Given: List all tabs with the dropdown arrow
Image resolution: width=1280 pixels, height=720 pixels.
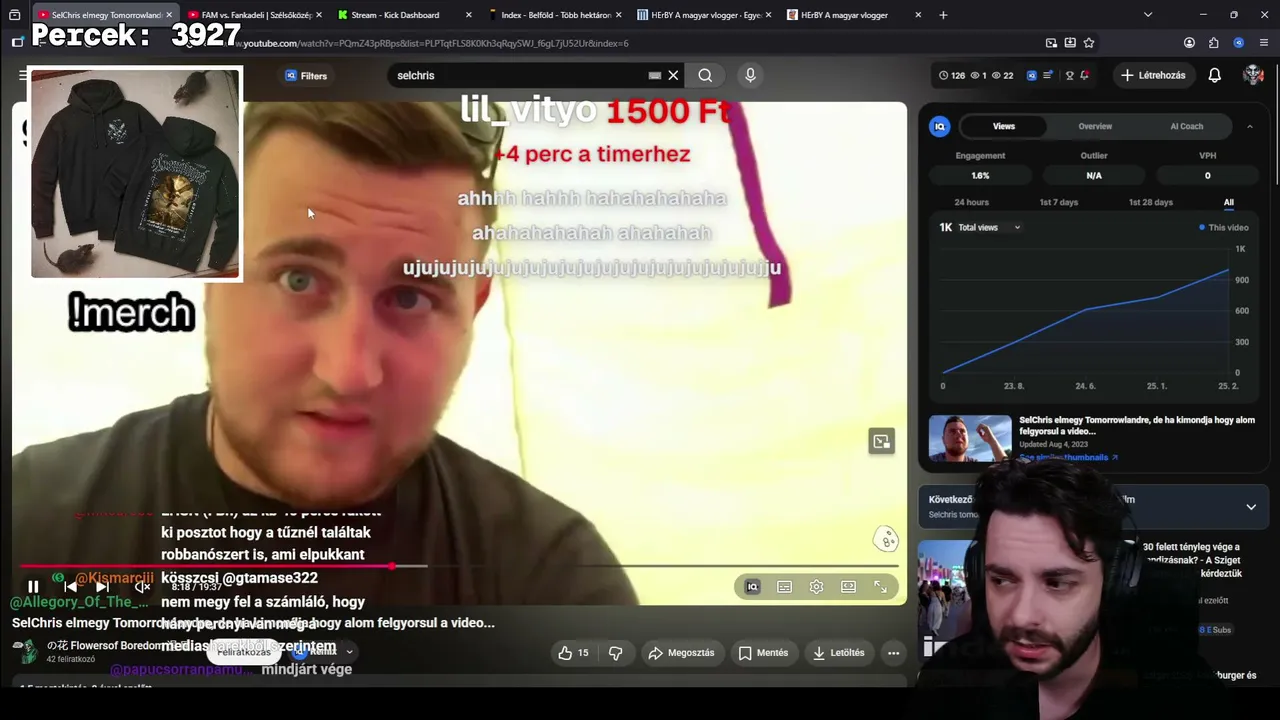Looking at the screenshot, I should click(1148, 15).
